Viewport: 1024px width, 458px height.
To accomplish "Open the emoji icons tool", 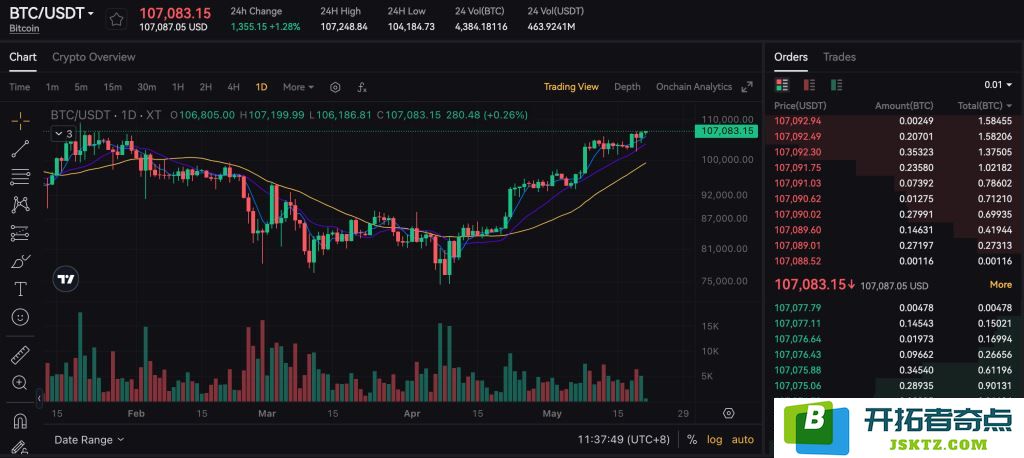I will [x=20, y=317].
